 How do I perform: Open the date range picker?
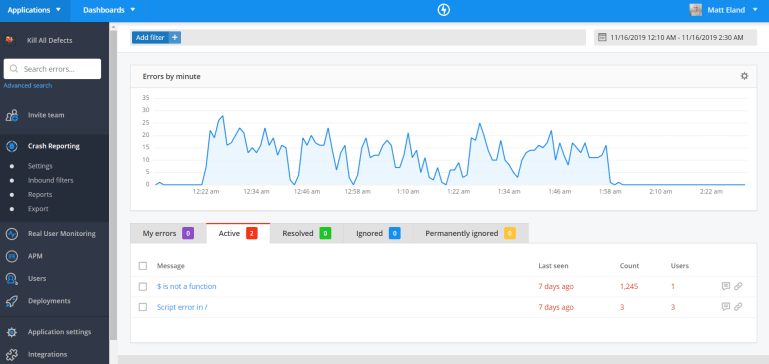[675, 37]
